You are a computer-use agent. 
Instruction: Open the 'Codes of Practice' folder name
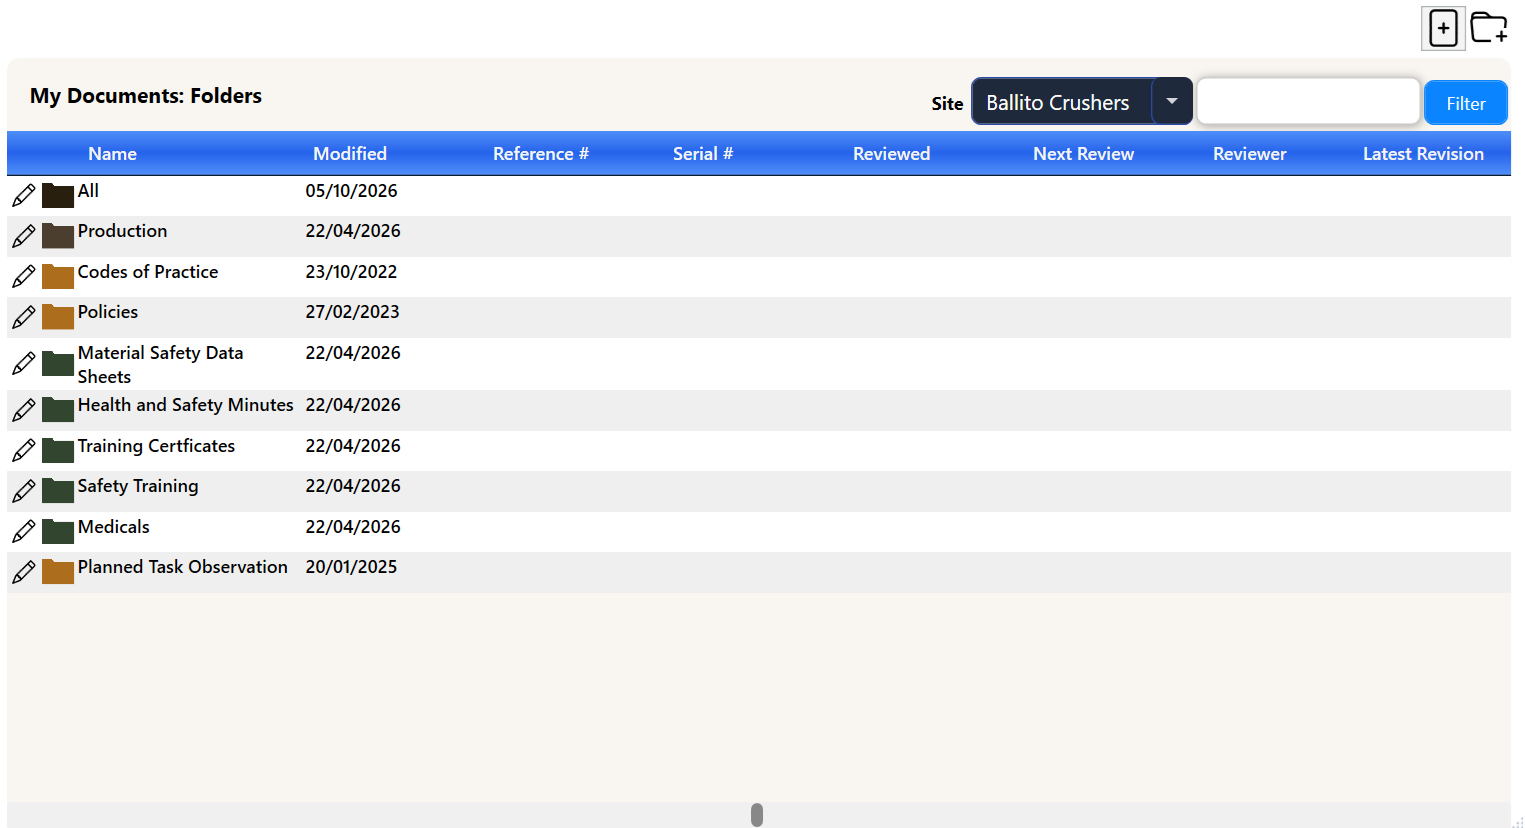(148, 272)
